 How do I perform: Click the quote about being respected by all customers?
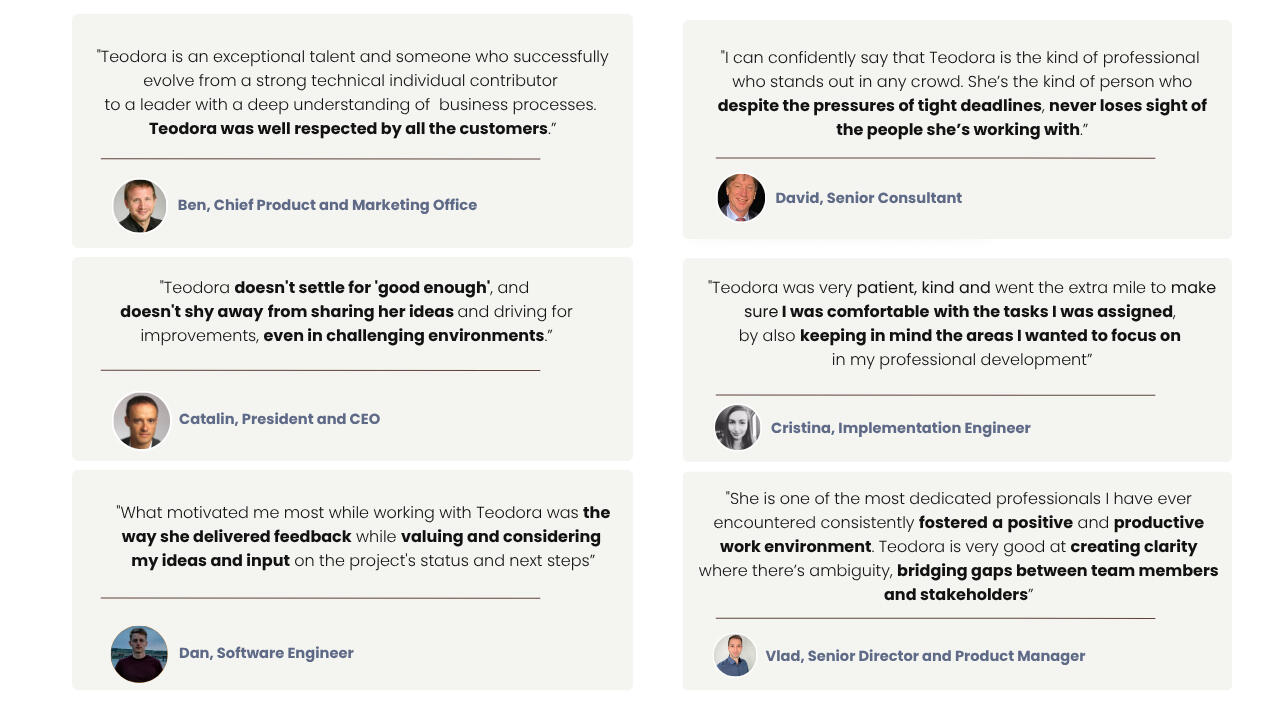352,93
